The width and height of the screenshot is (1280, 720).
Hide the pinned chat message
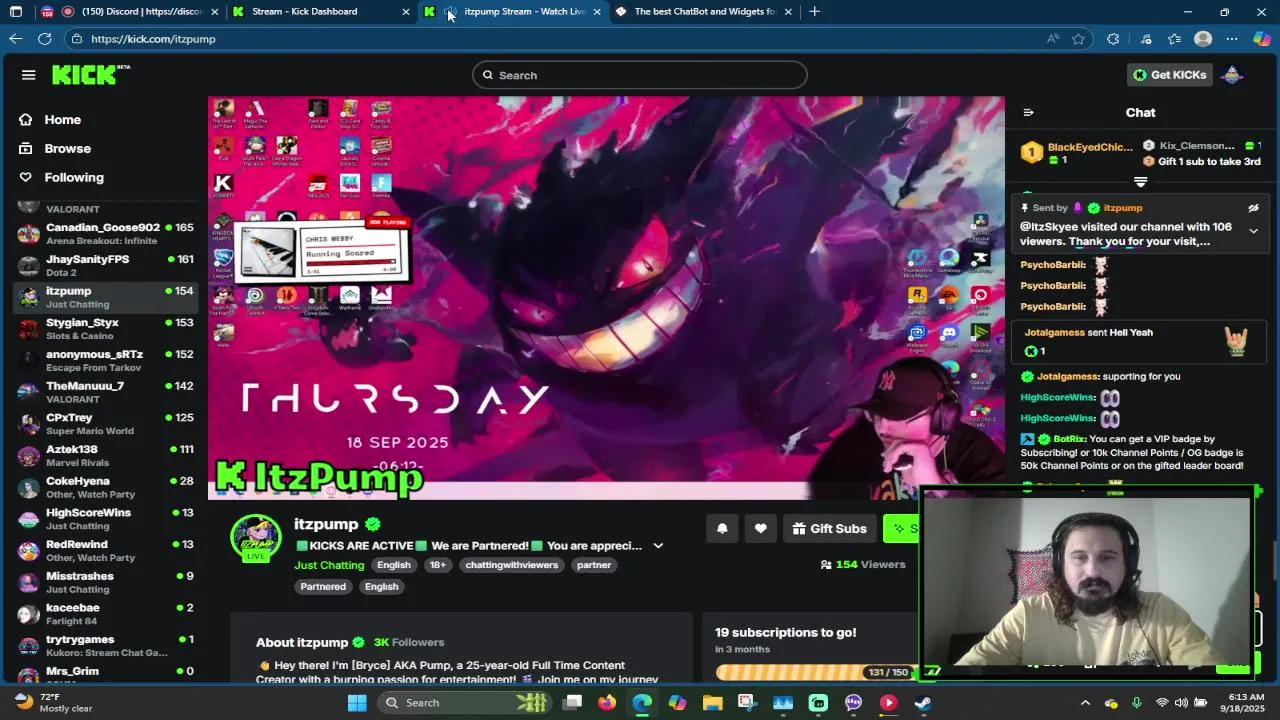coord(1253,208)
